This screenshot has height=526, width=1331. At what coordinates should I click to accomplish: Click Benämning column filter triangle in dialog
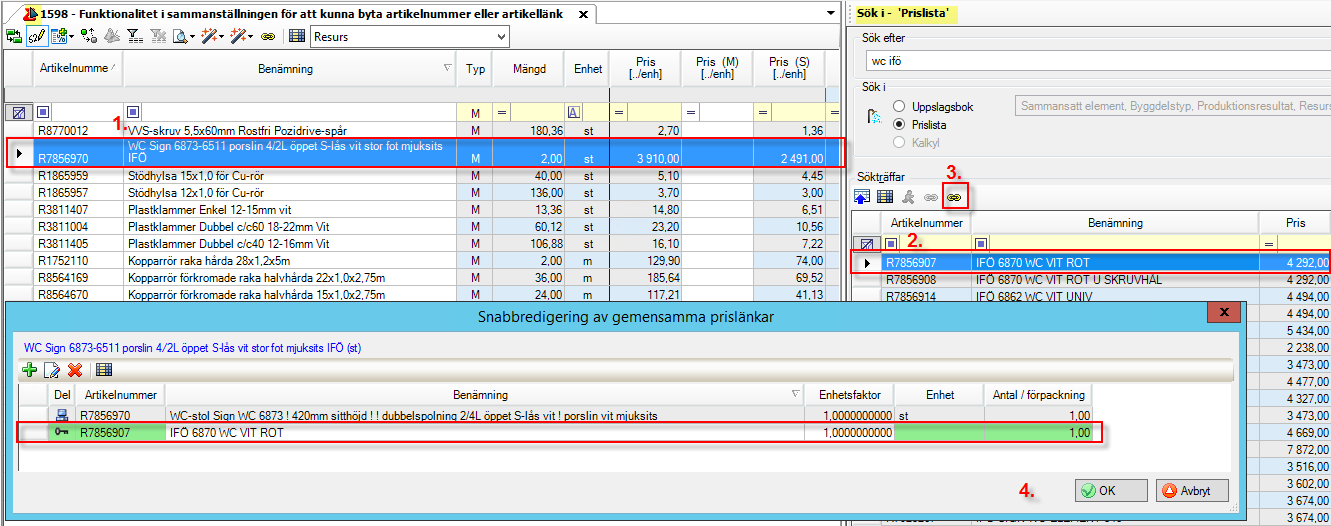tap(796, 394)
